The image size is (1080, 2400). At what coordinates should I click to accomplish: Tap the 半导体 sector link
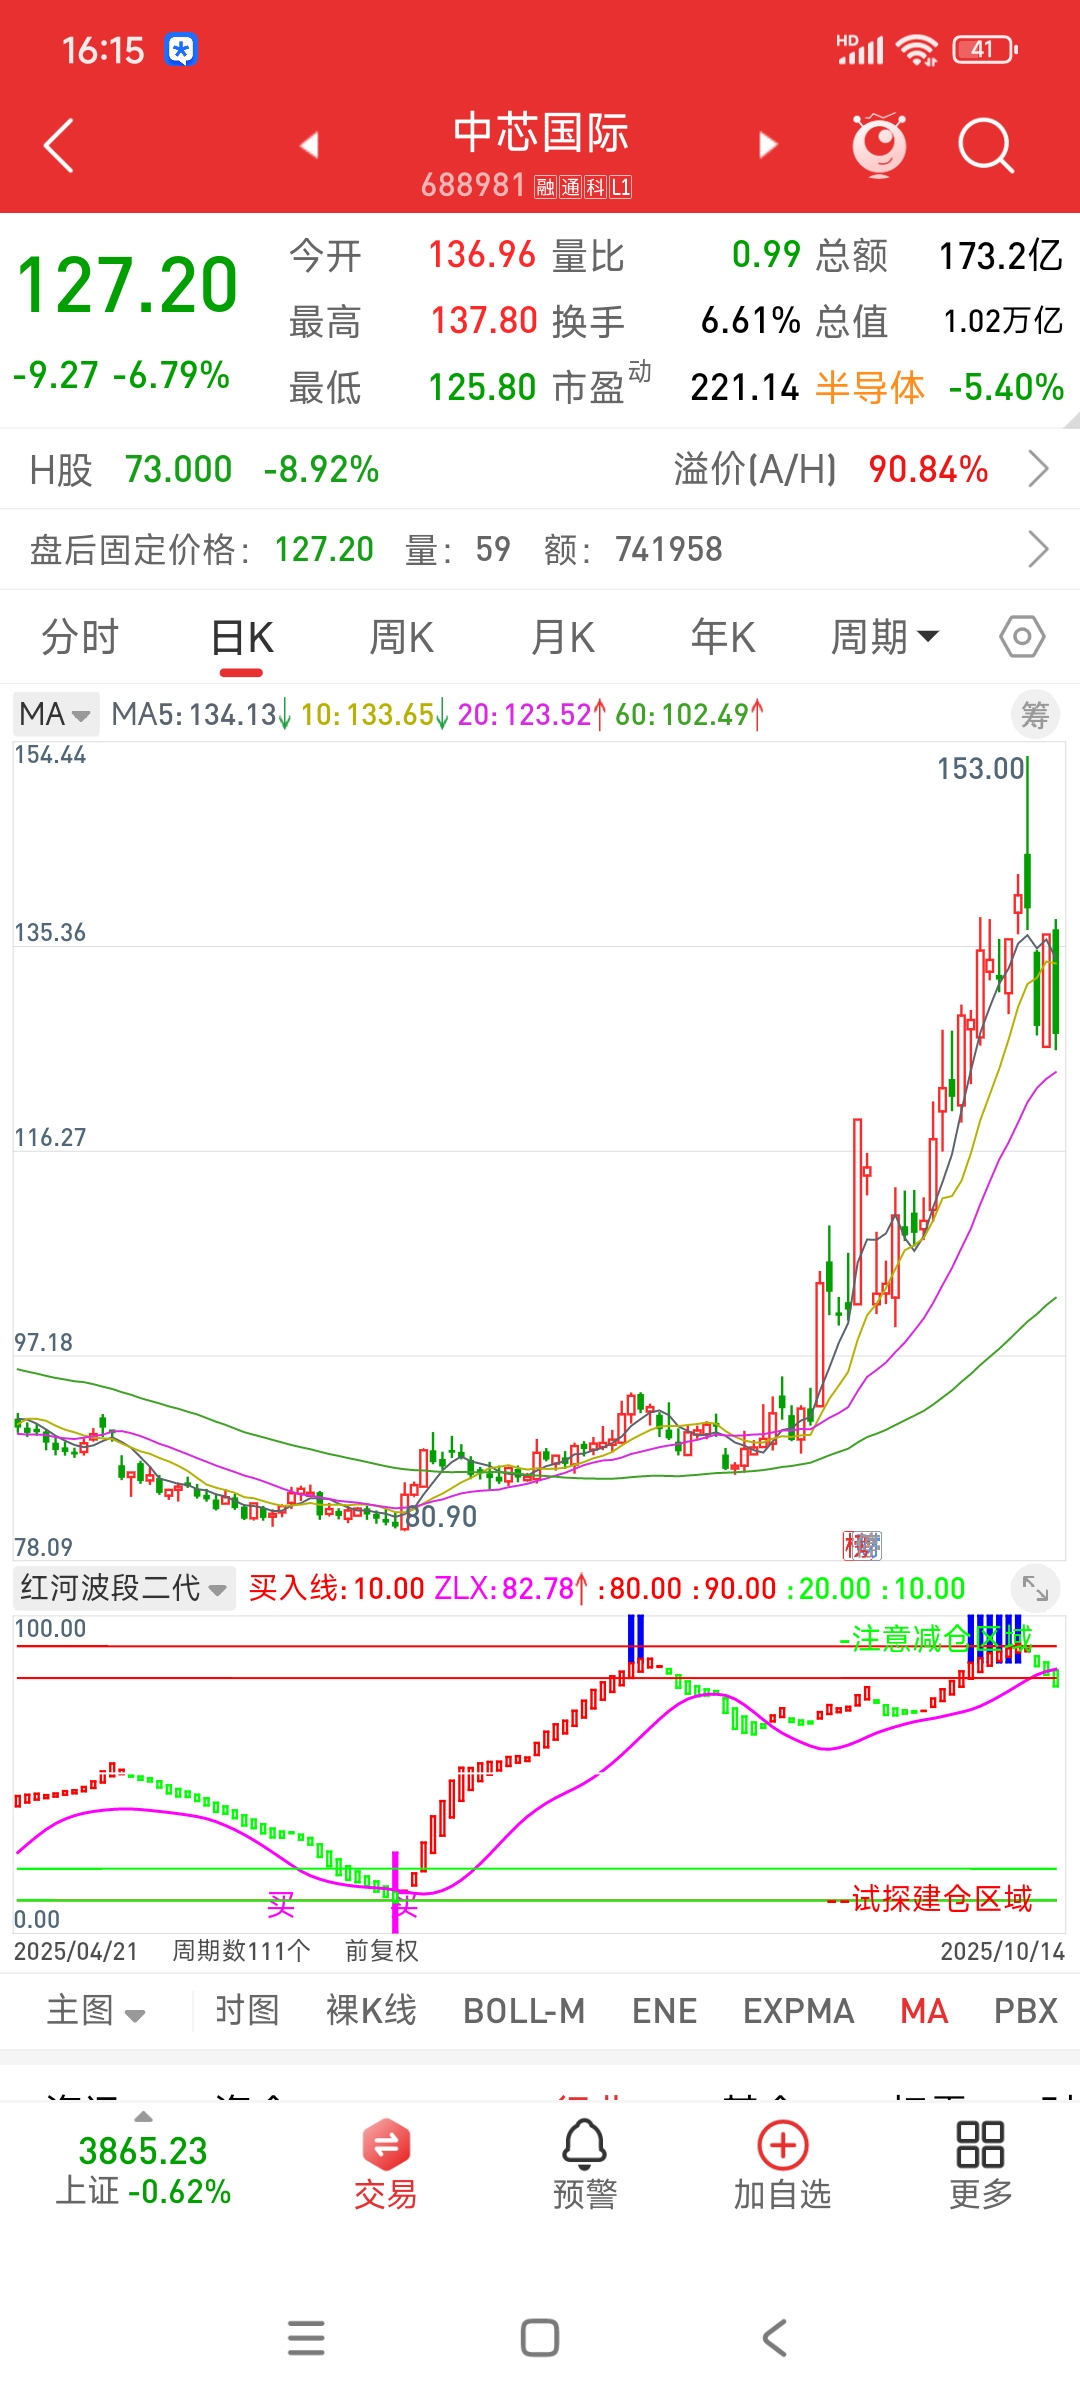tap(870, 387)
